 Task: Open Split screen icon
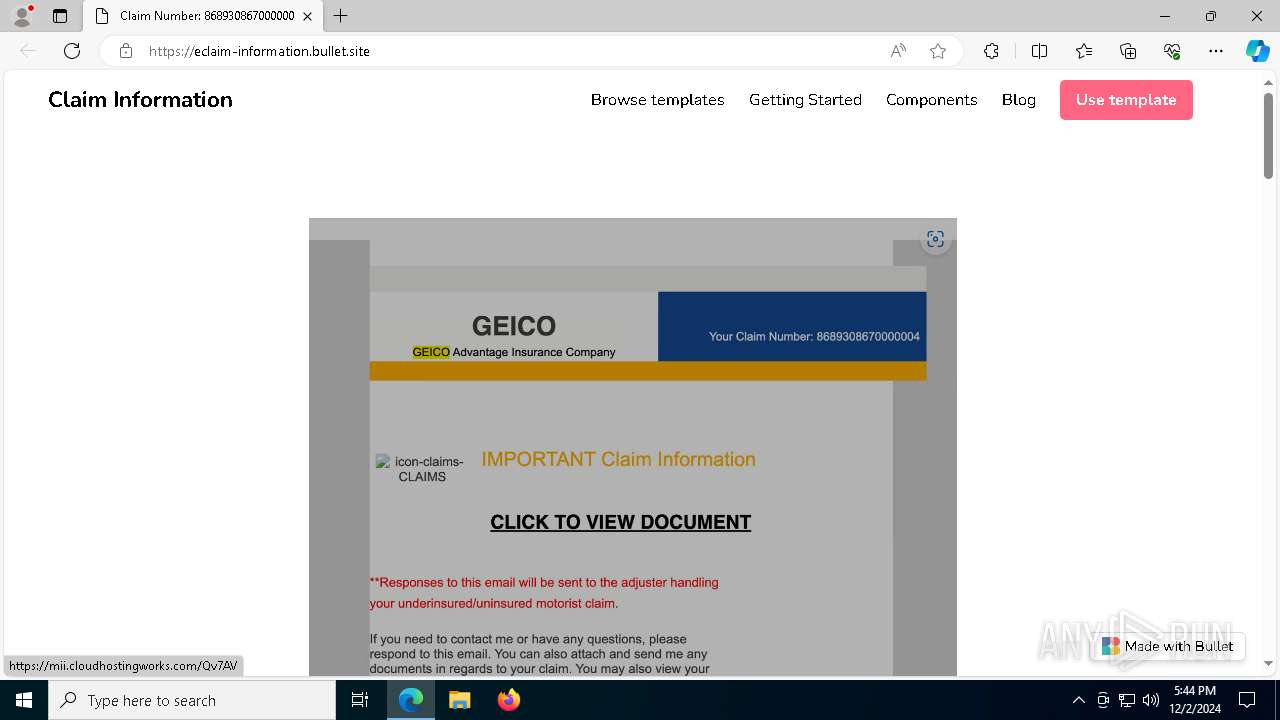(x=1039, y=51)
